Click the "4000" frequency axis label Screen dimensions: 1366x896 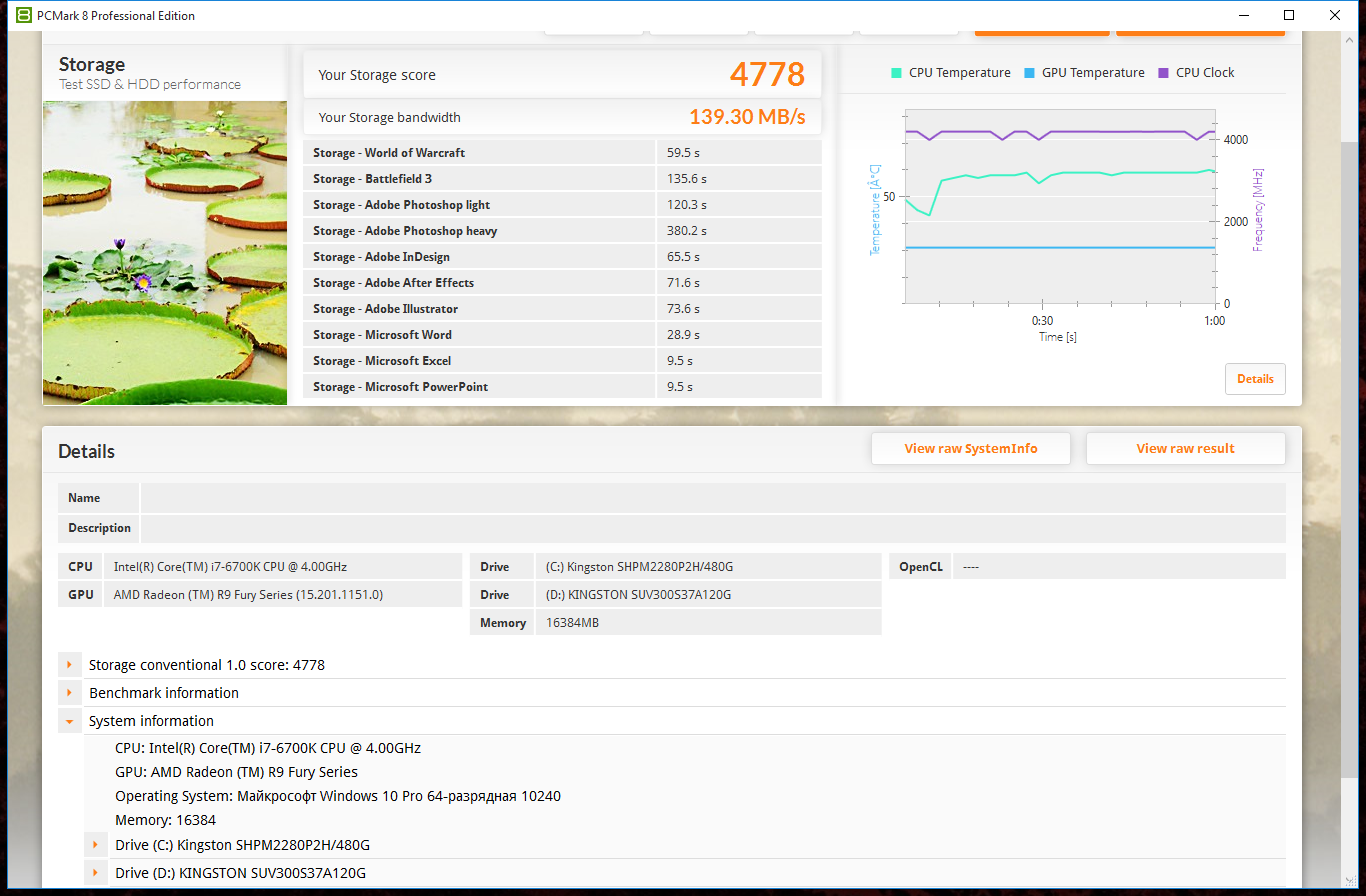tap(1236, 140)
